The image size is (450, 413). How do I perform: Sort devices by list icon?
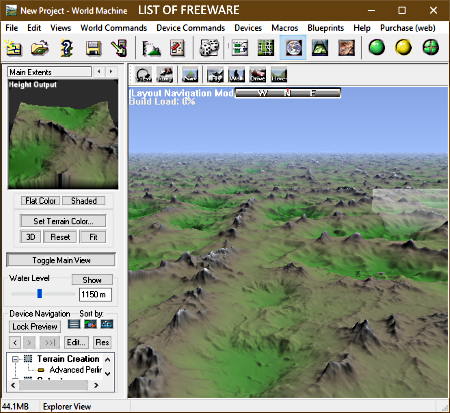point(74,324)
